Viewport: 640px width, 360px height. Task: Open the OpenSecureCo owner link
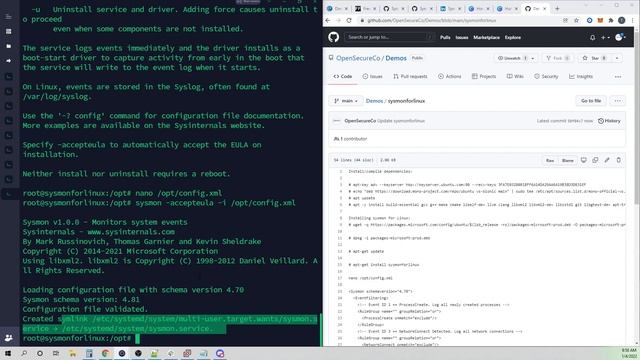[358, 58]
